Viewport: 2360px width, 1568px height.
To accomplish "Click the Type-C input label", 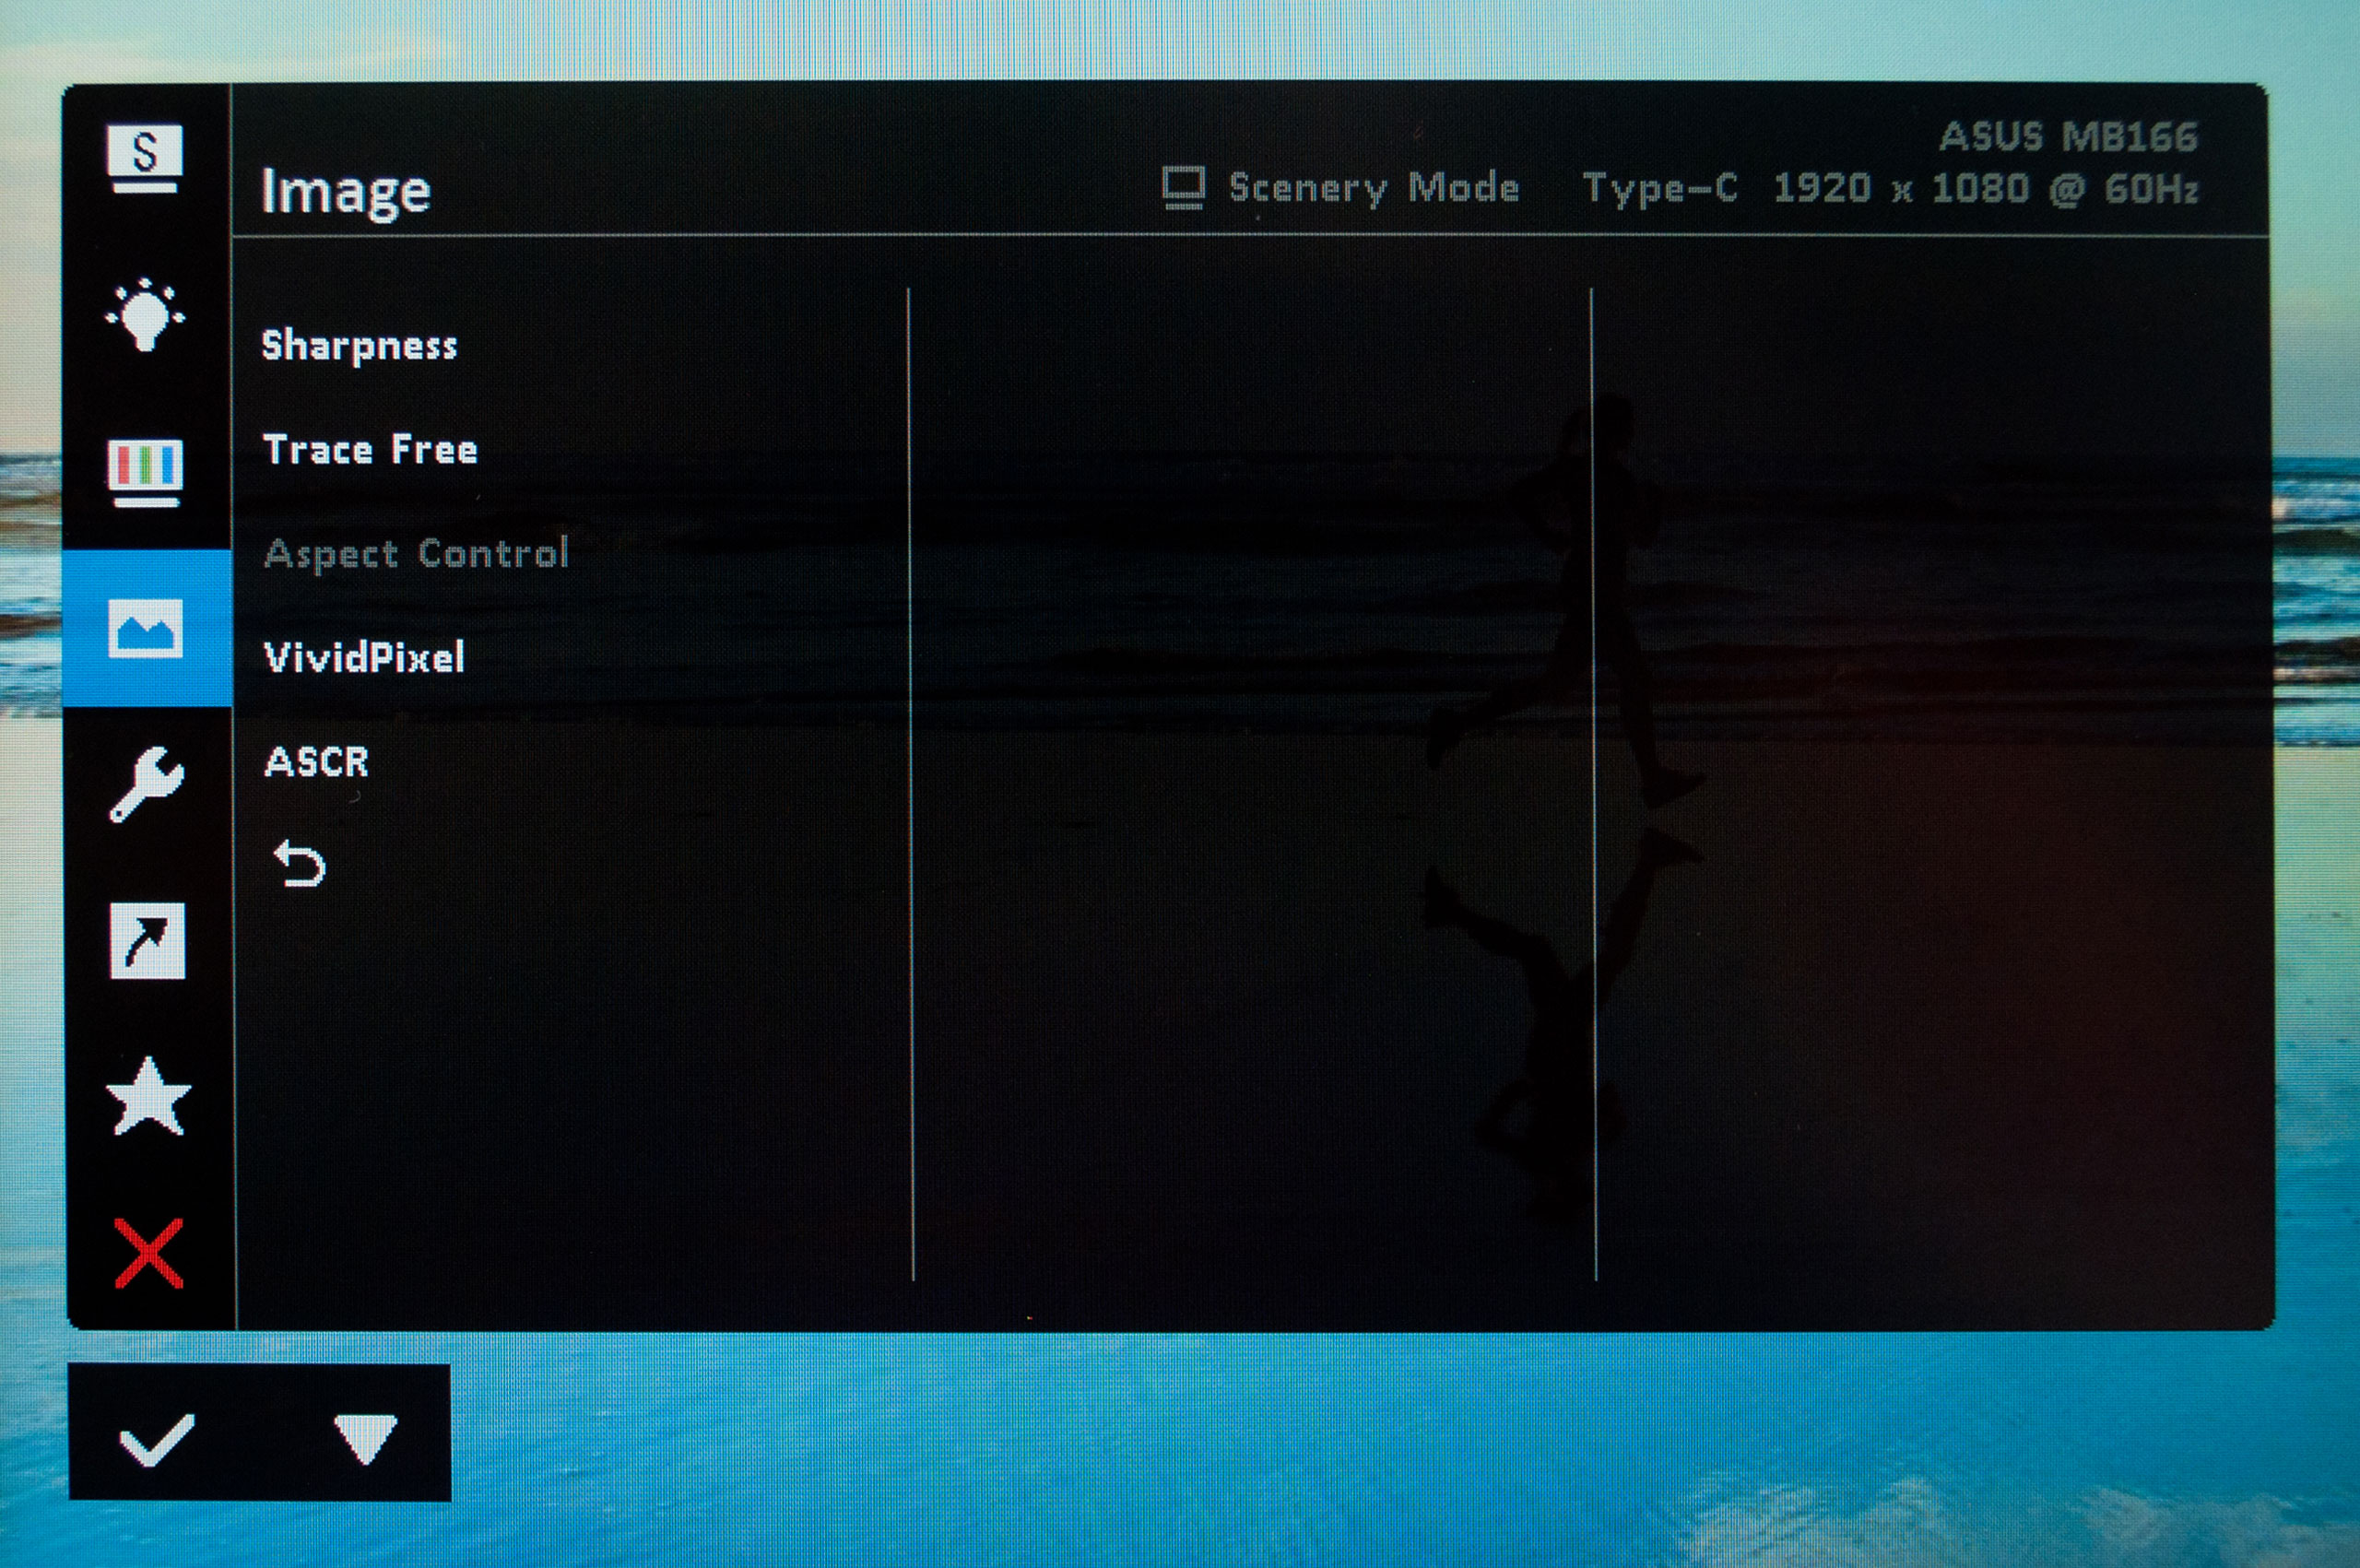I will (x=1660, y=188).
